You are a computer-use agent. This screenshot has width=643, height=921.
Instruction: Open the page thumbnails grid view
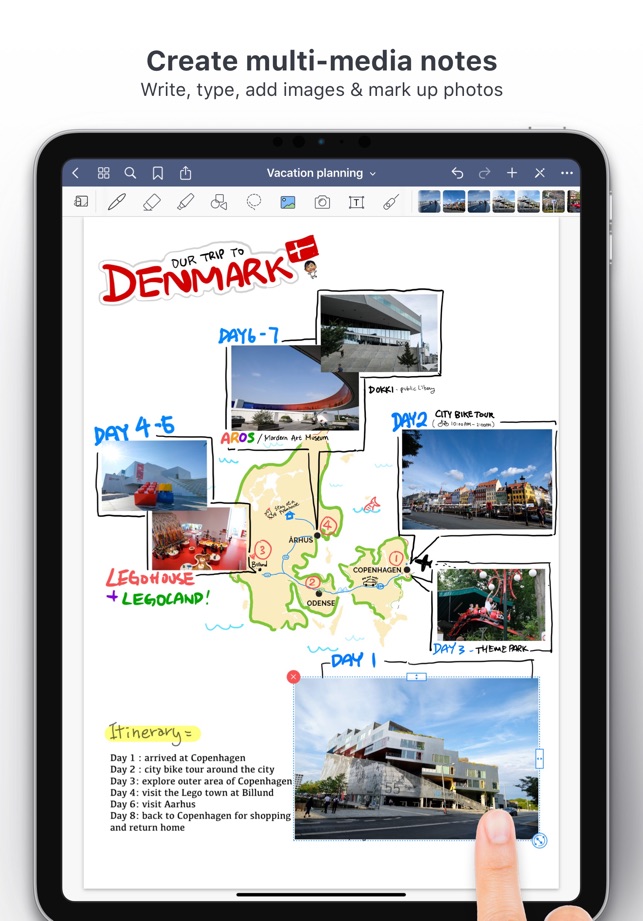coord(103,173)
